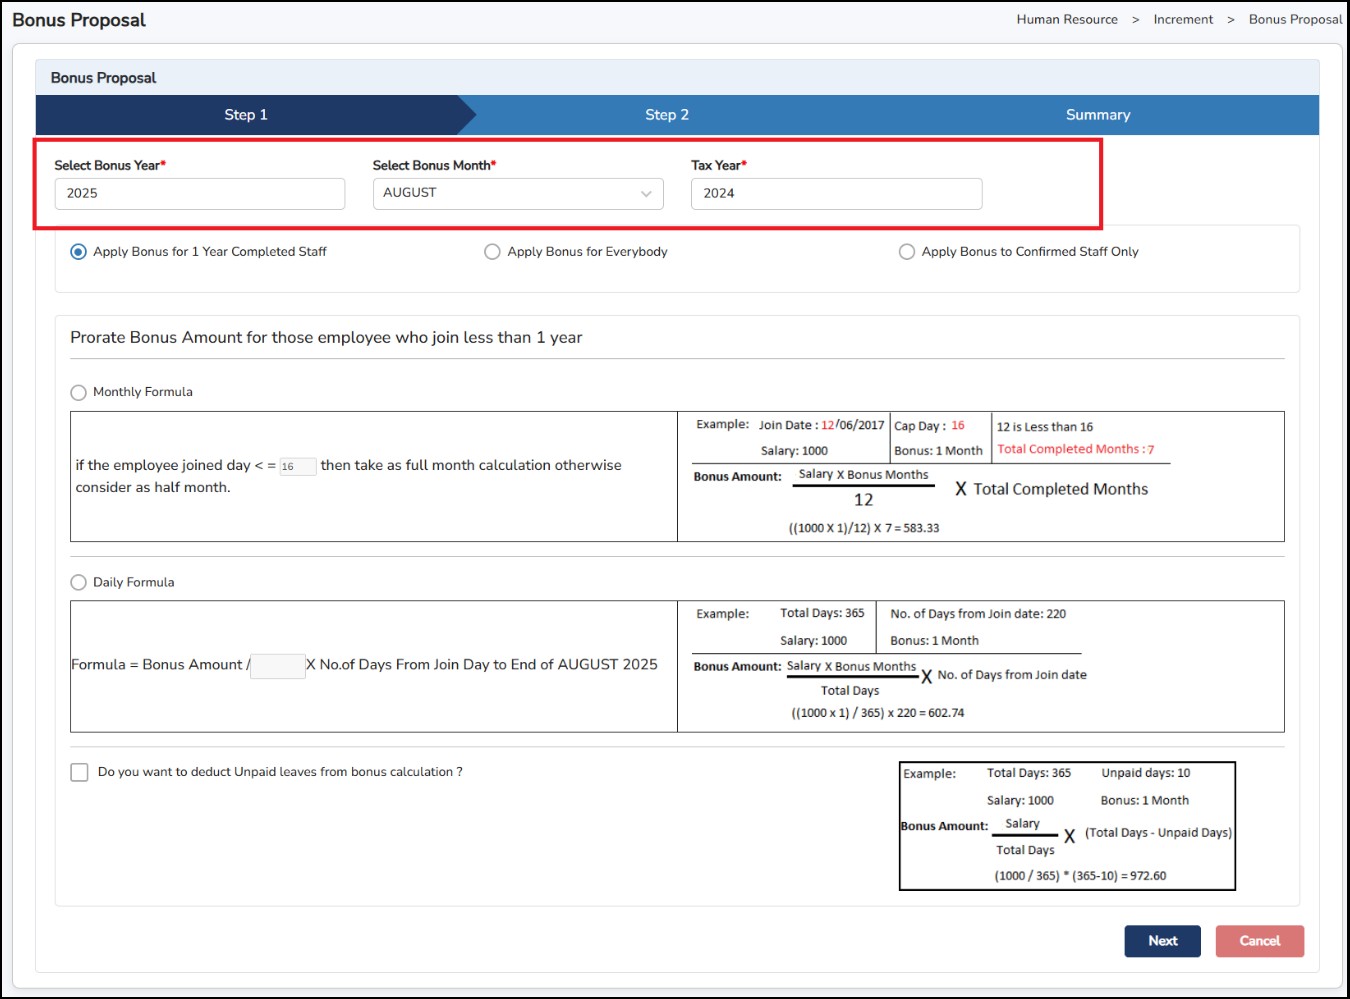The width and height of the screenshot is (1350, 999).
Task: Navigate to Increment breadcrumb link
Action: click(x=1183, y=20)
